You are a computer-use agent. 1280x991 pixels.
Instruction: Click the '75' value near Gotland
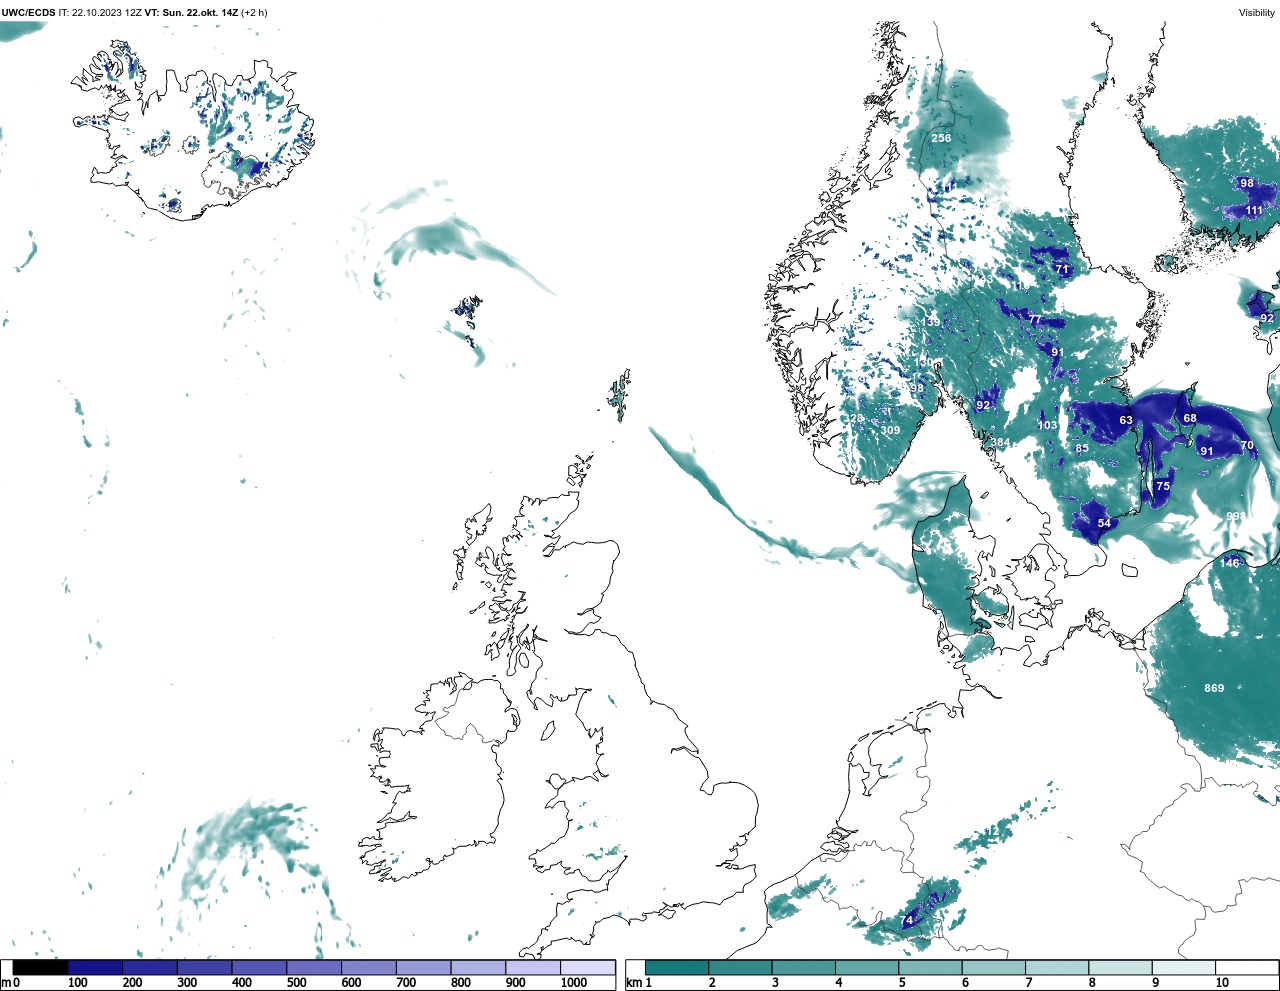pos(1163,486)
